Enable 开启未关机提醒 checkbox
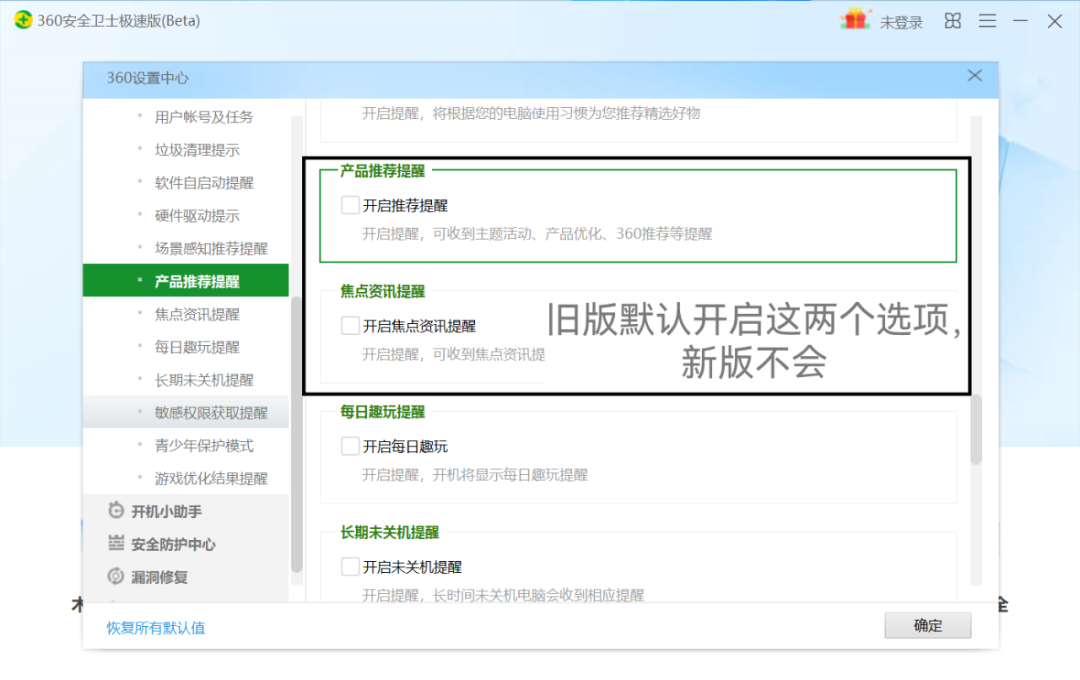 pos(350,566)
